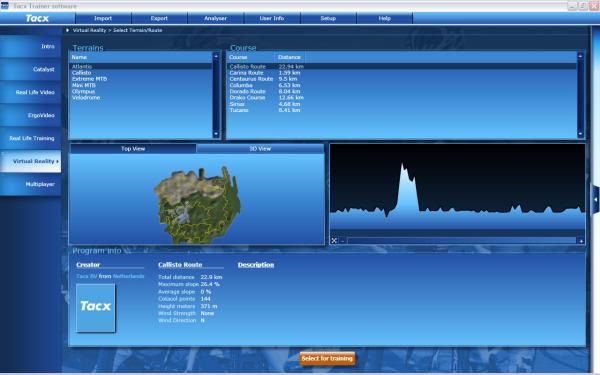Open the Setup menu
The height and width of the screenshot is (375, 600).
(328, 18)
